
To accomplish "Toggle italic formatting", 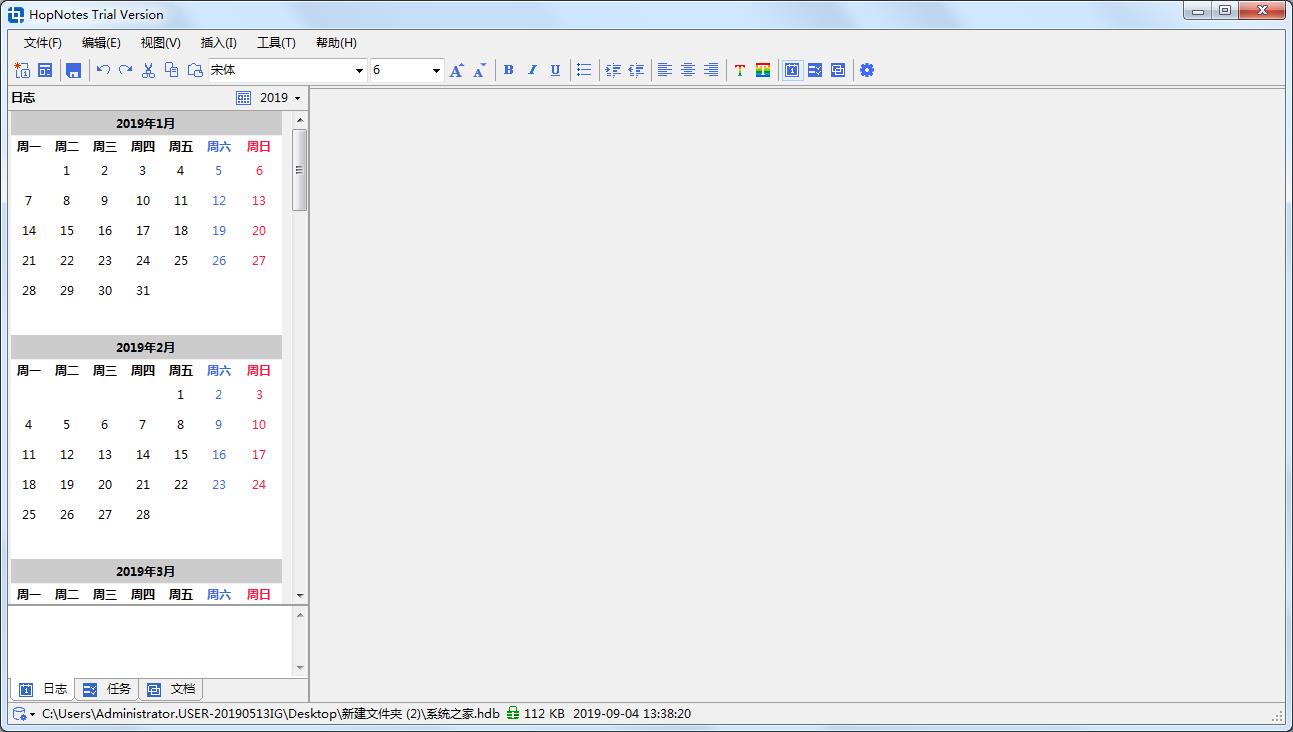I will (532, 70).
